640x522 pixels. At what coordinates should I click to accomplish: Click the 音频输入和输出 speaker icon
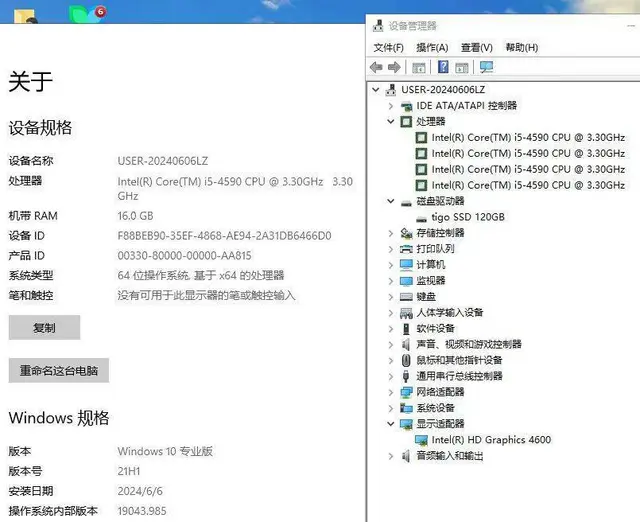coord(406,456)
